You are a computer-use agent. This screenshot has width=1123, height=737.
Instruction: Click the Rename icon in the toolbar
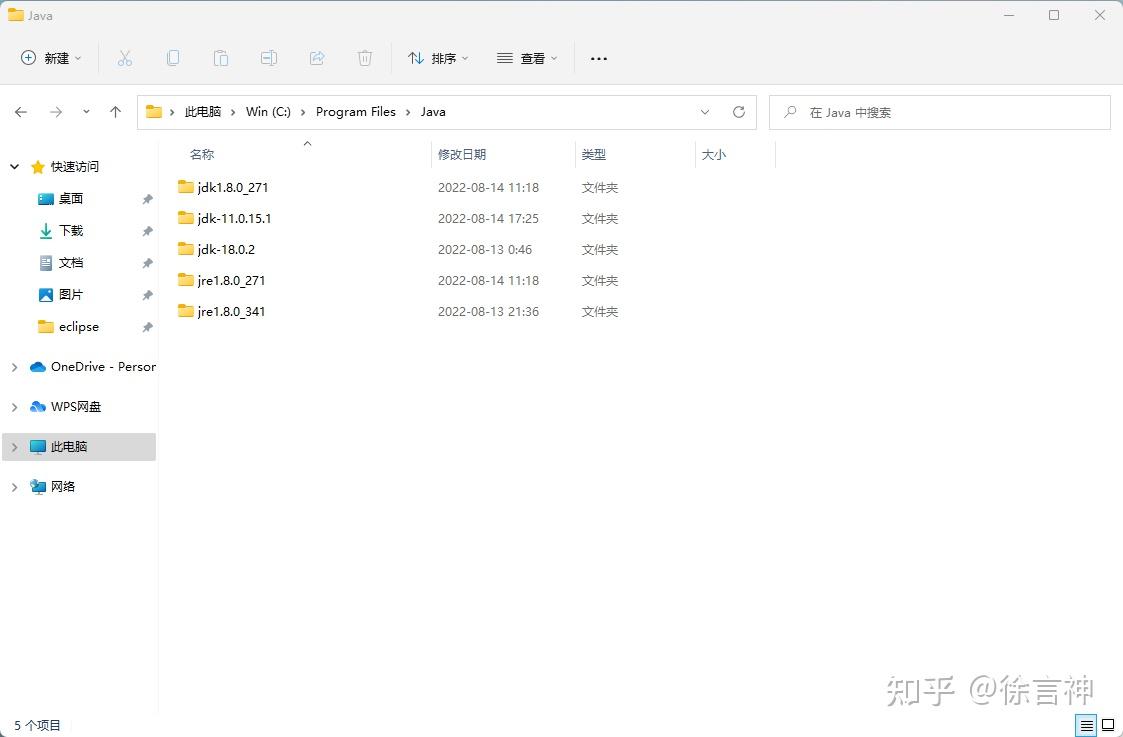269,58
